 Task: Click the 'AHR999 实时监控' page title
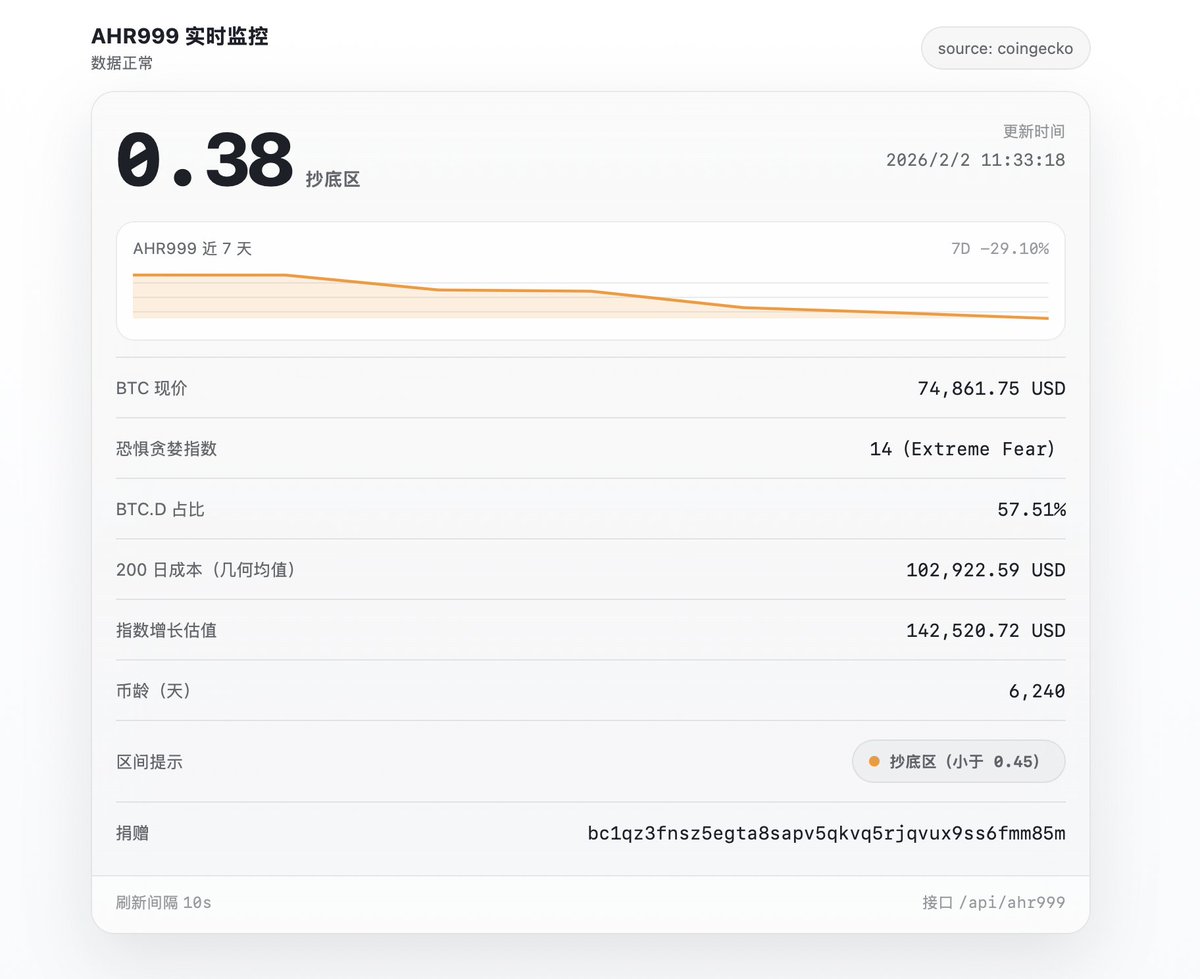[x=179, y=37]
